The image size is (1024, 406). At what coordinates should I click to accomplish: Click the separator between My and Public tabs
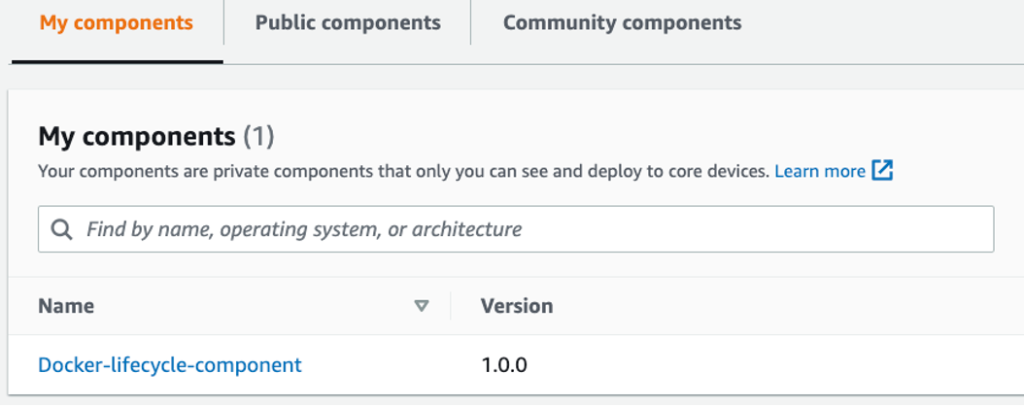224,23
